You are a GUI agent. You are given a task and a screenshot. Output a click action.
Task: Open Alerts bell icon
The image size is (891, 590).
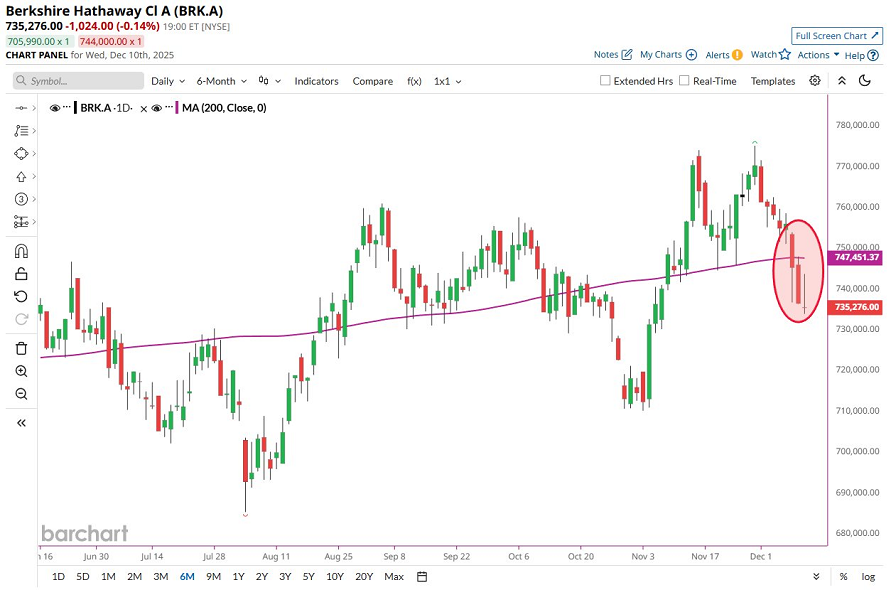coord(737,55)
